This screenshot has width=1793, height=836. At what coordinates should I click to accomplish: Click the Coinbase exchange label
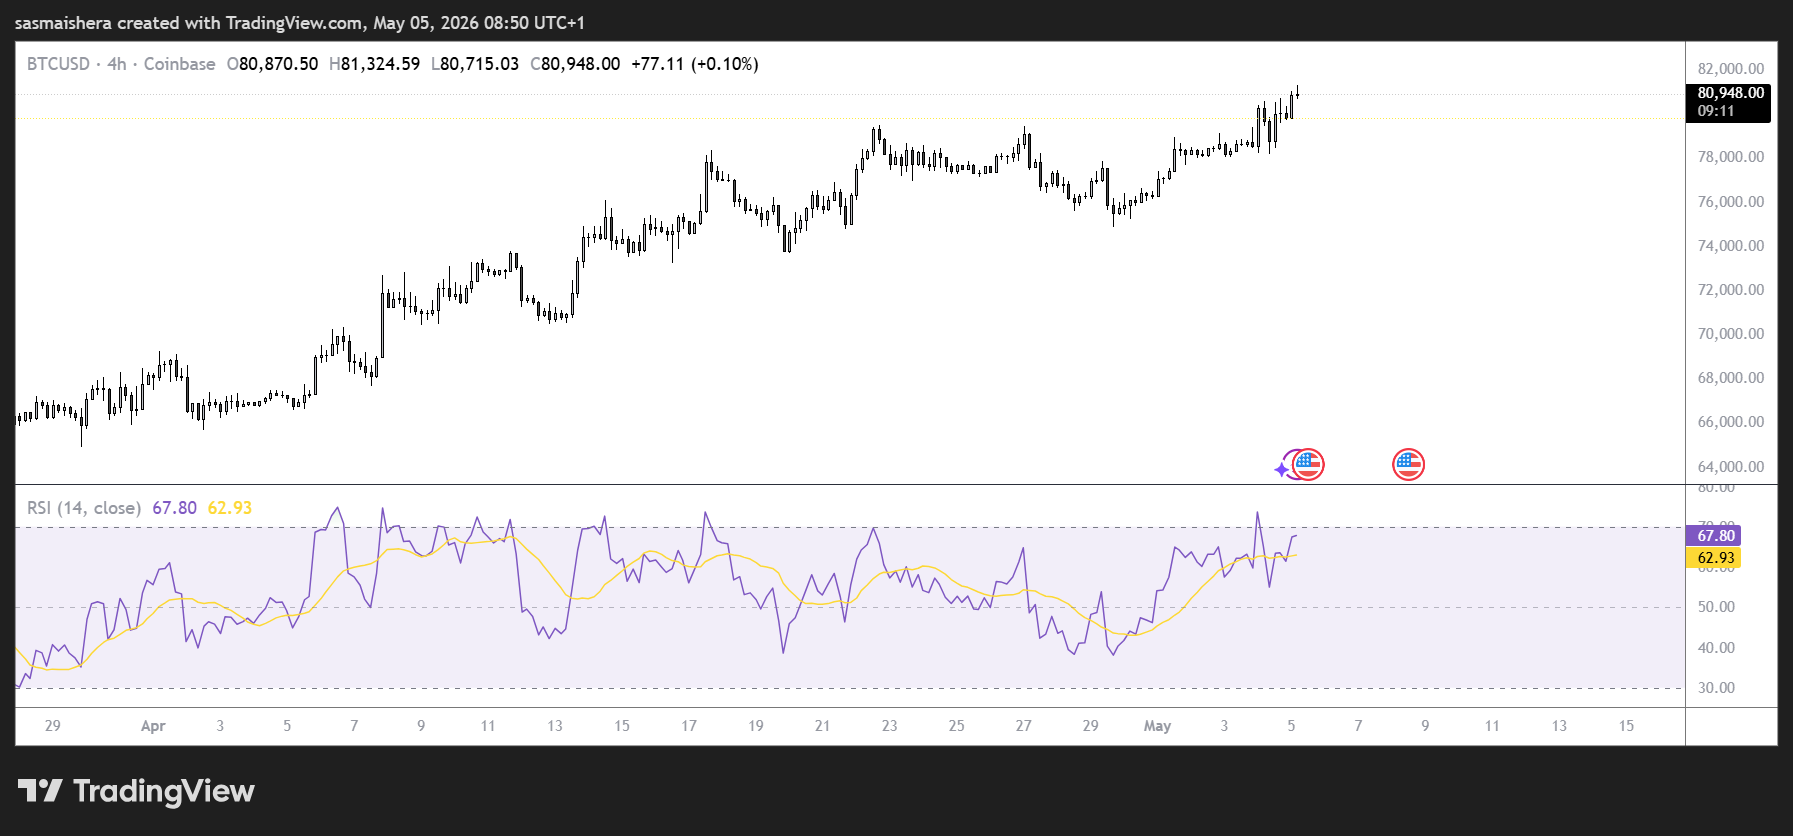tap(179, 64)
